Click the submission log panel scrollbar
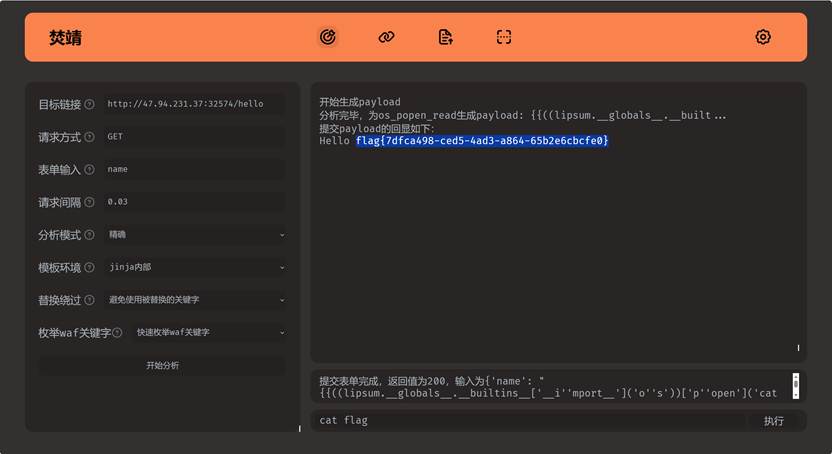The width and height of the screenshot is (832, 454). (796, 385)
